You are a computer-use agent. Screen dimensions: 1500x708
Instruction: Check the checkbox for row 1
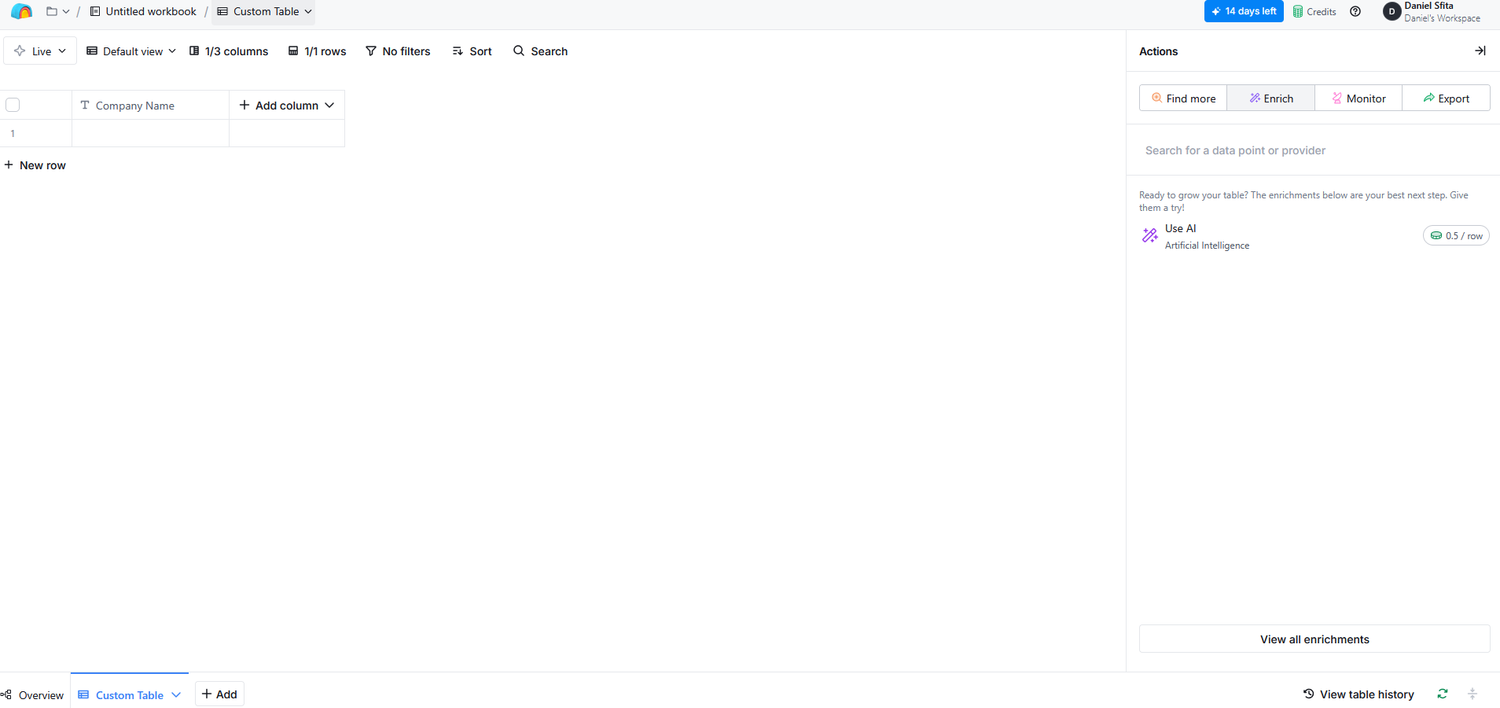12,133
